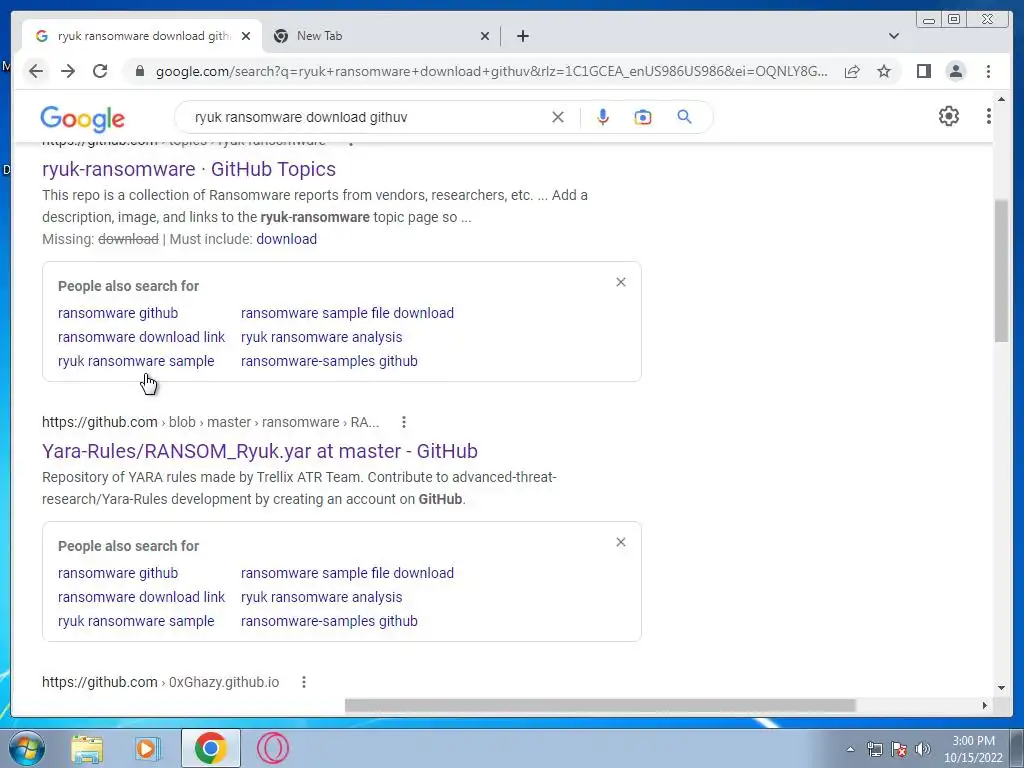The width and height of the screenshot is (1024, 768).
Task: Select 'ransomware github' in second suggestions box
Action: point(118,573)
